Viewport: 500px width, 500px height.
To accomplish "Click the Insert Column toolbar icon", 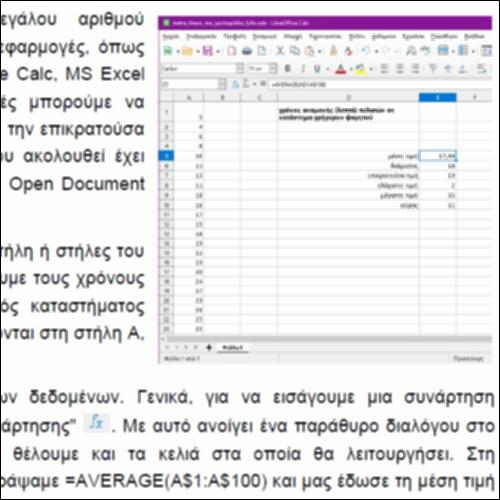I will coord(463,51).
